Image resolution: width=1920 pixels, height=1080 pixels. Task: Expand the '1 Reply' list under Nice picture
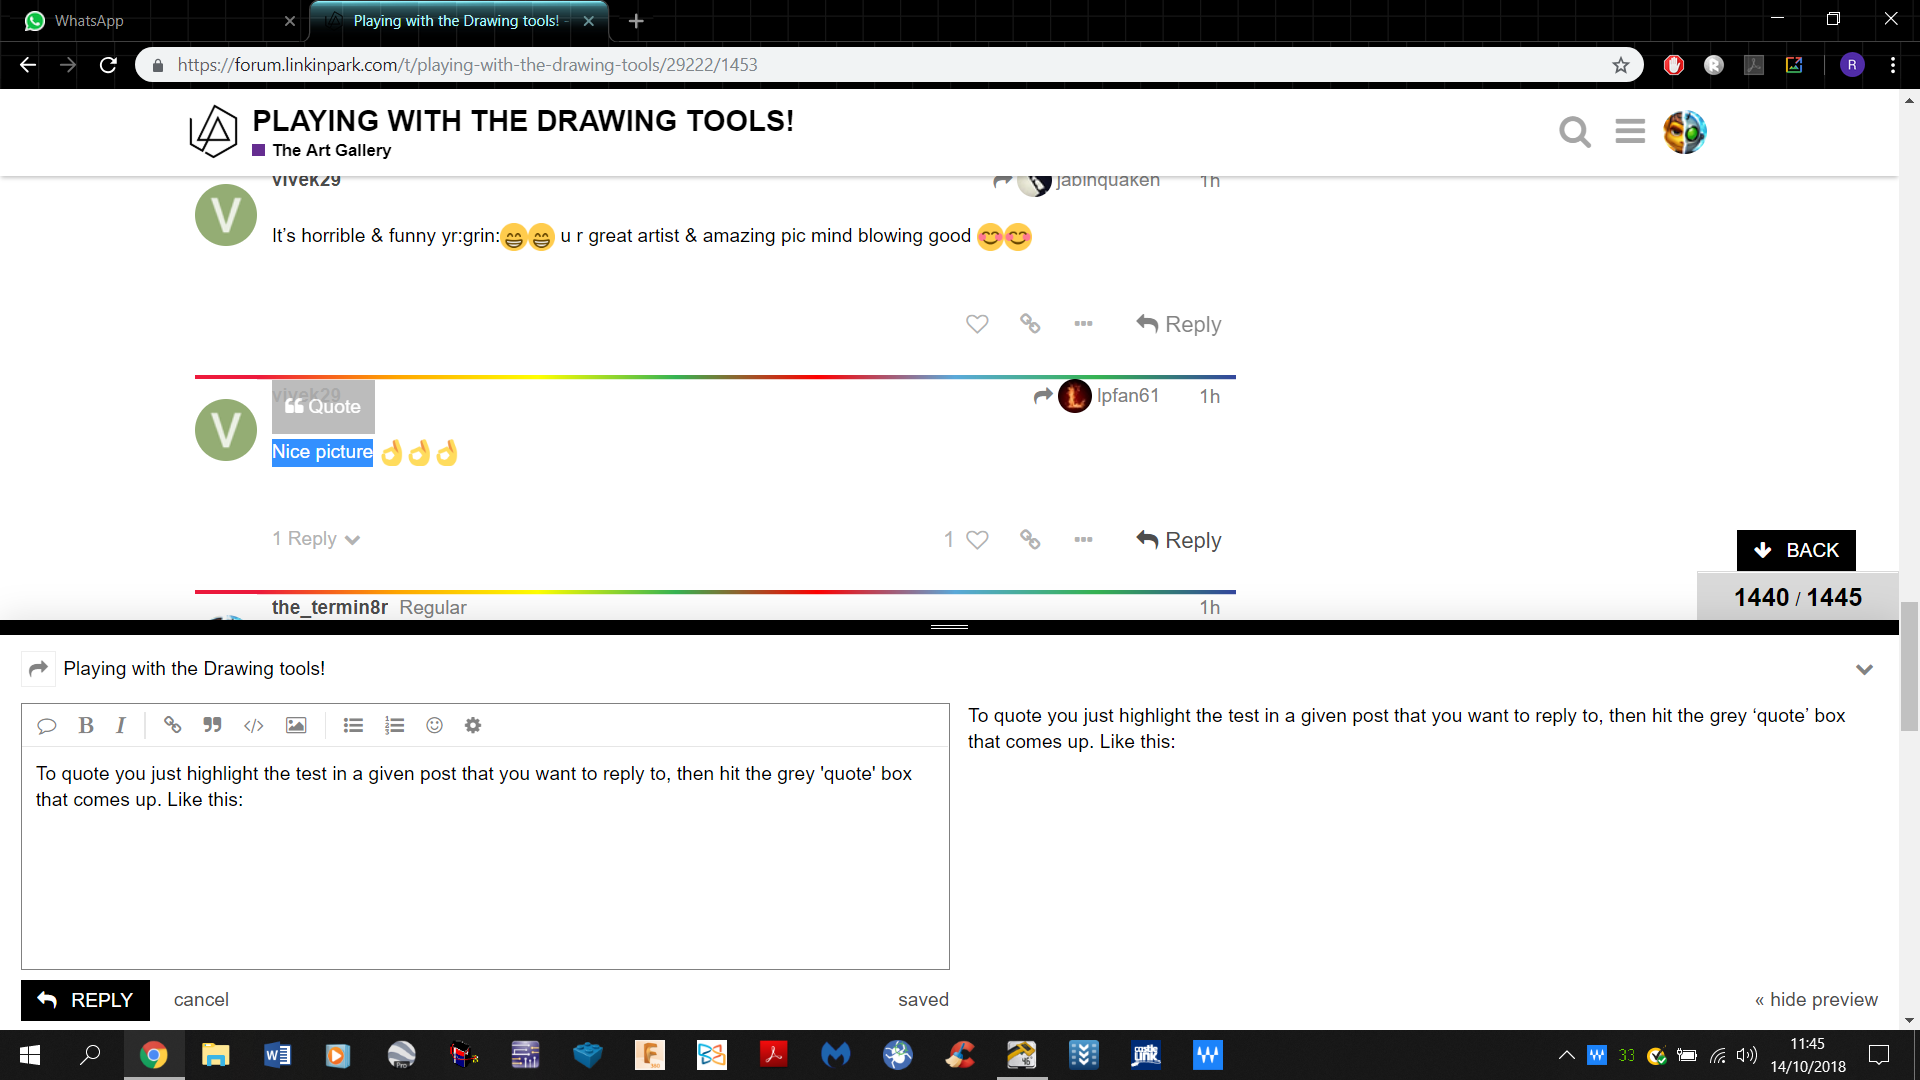pyautogui.click(x=316, y=539)
